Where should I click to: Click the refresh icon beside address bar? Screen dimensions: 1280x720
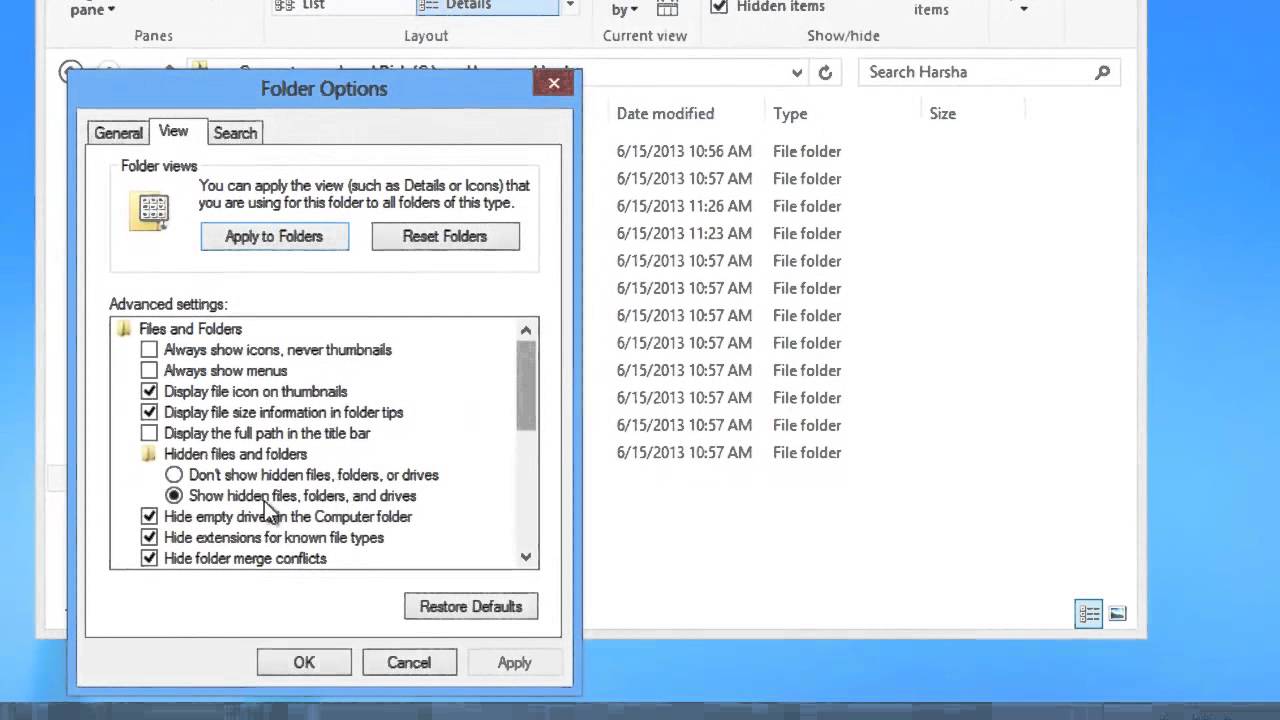[825, 72]
